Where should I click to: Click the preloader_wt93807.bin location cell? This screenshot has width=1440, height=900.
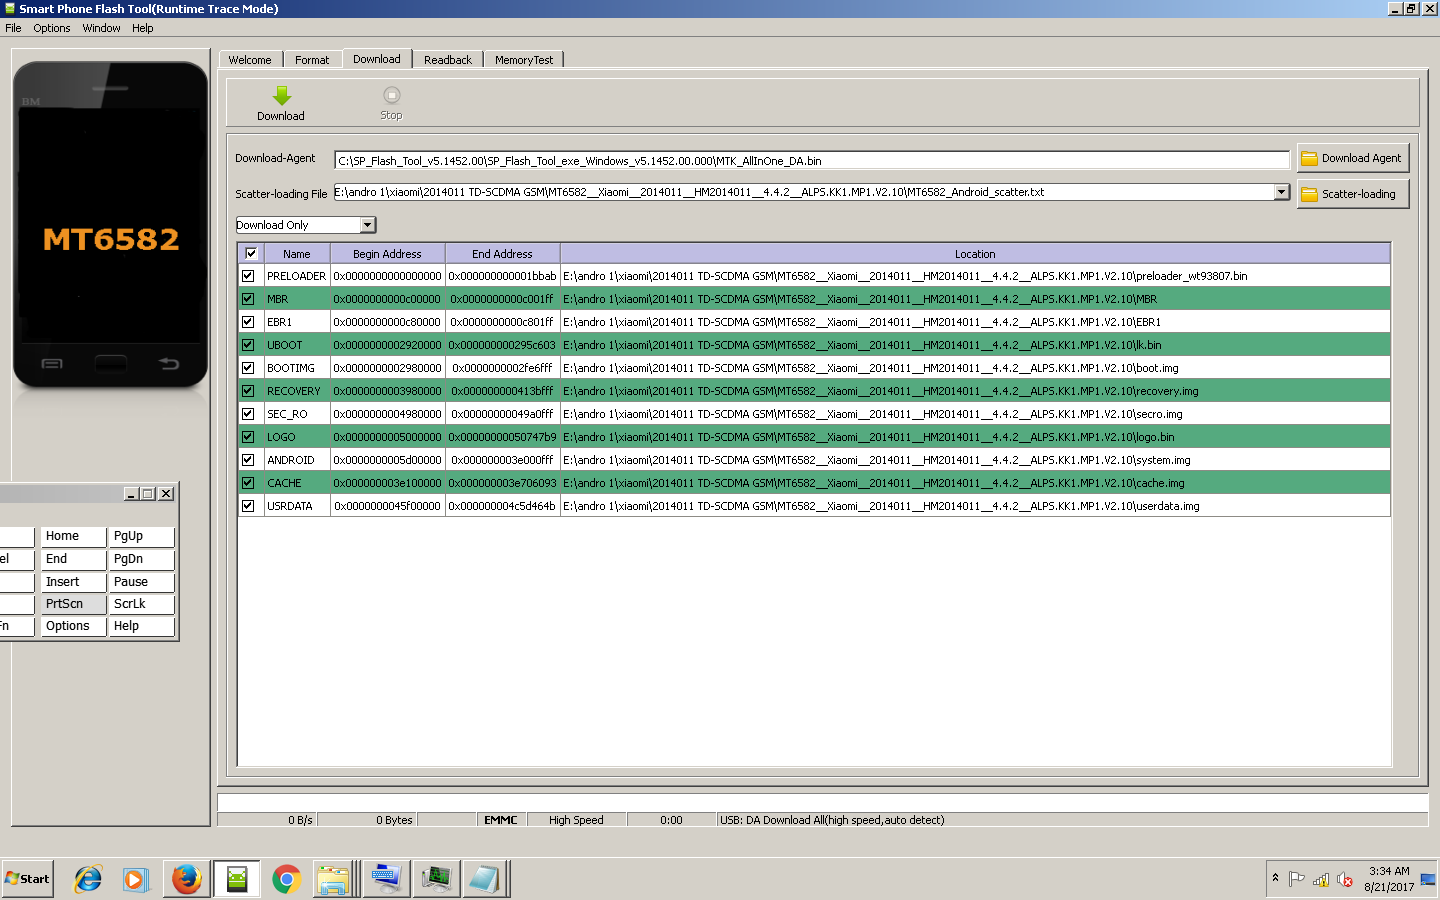[975, 276]
